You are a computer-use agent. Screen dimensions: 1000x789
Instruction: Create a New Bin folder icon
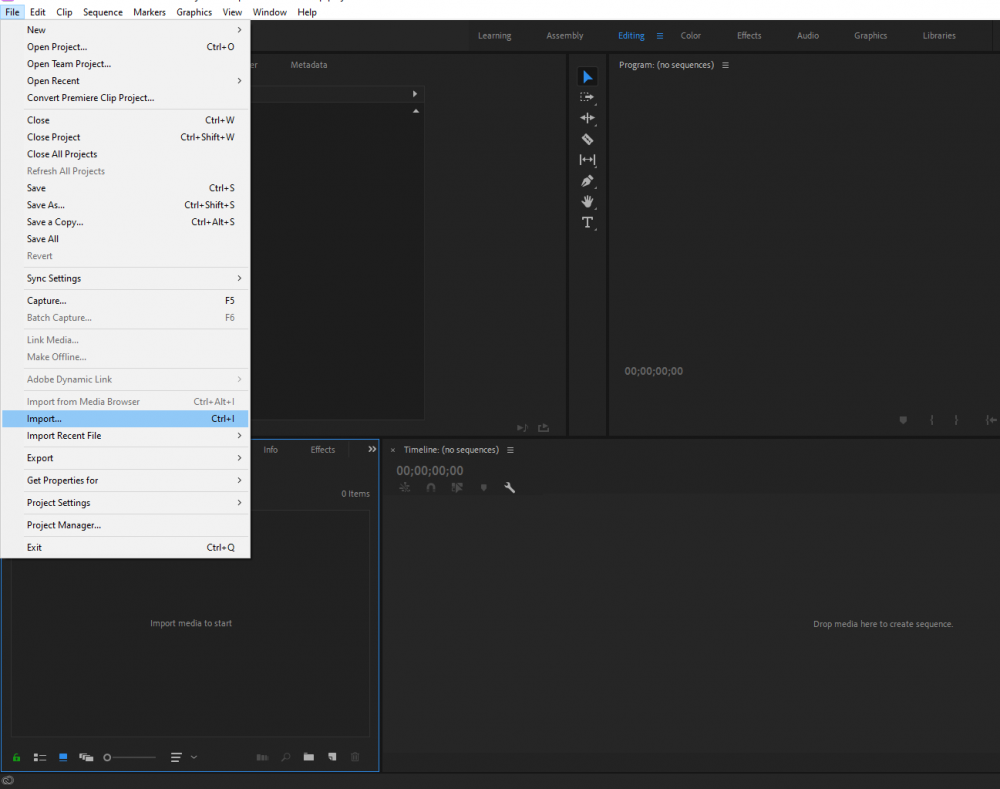click(x=309, y=757)
